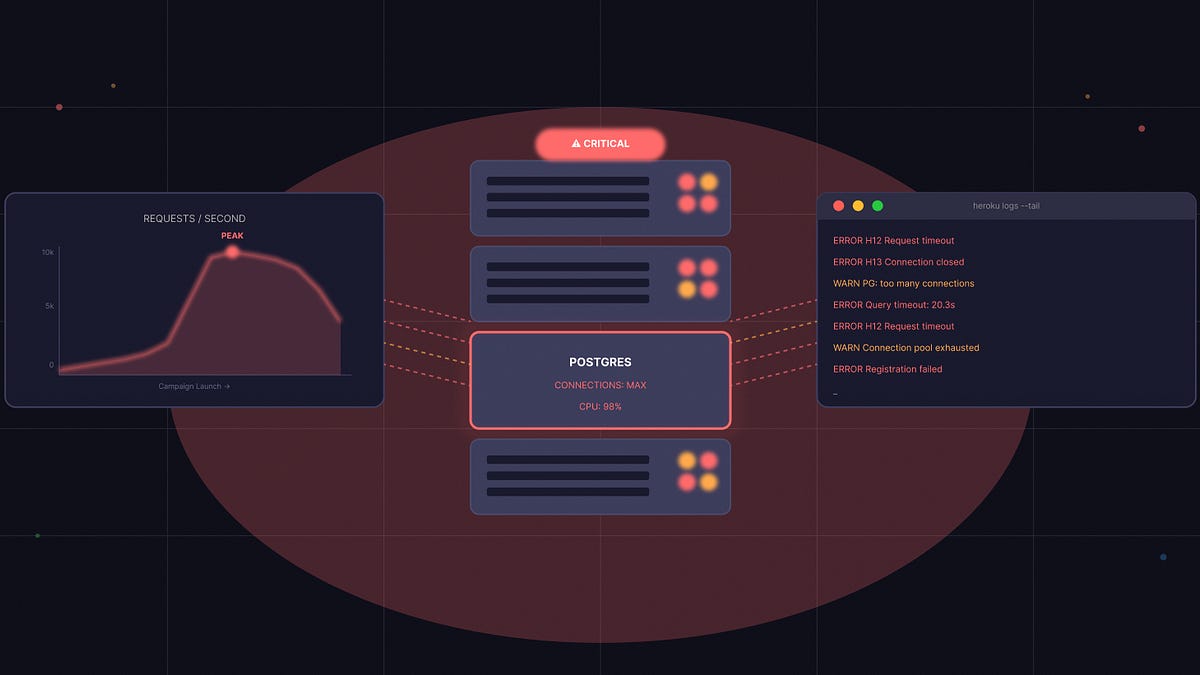Viewport: 1200px width, 675px height.
Task: Select the 'WARN Connection pool exhausted' log entry
Action: (906, 347)
